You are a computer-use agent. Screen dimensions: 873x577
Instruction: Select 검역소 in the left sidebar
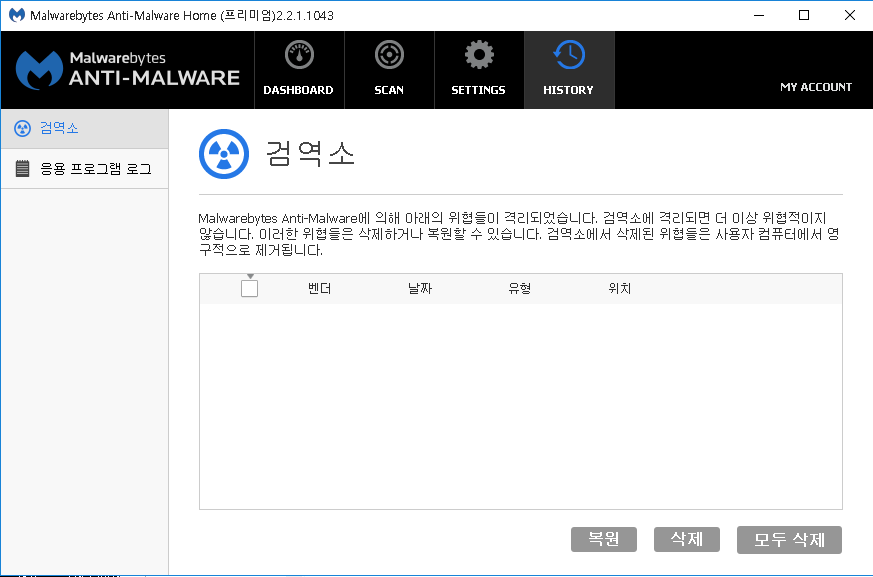pos(85,129)
